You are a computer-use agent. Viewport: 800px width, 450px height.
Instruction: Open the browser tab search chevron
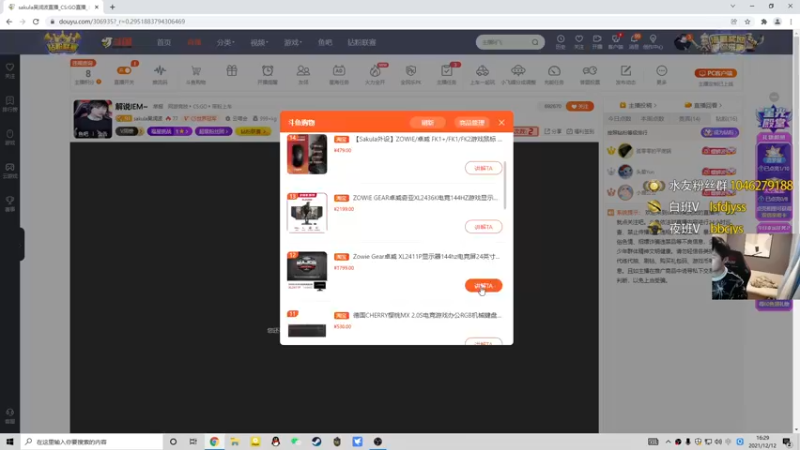[733, 6]
